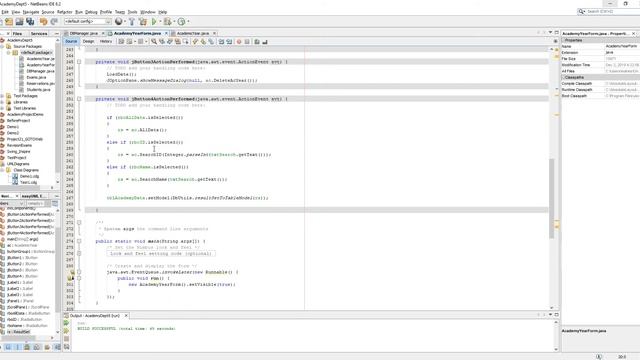Click the Debug Project icon

tap(167, 22)
